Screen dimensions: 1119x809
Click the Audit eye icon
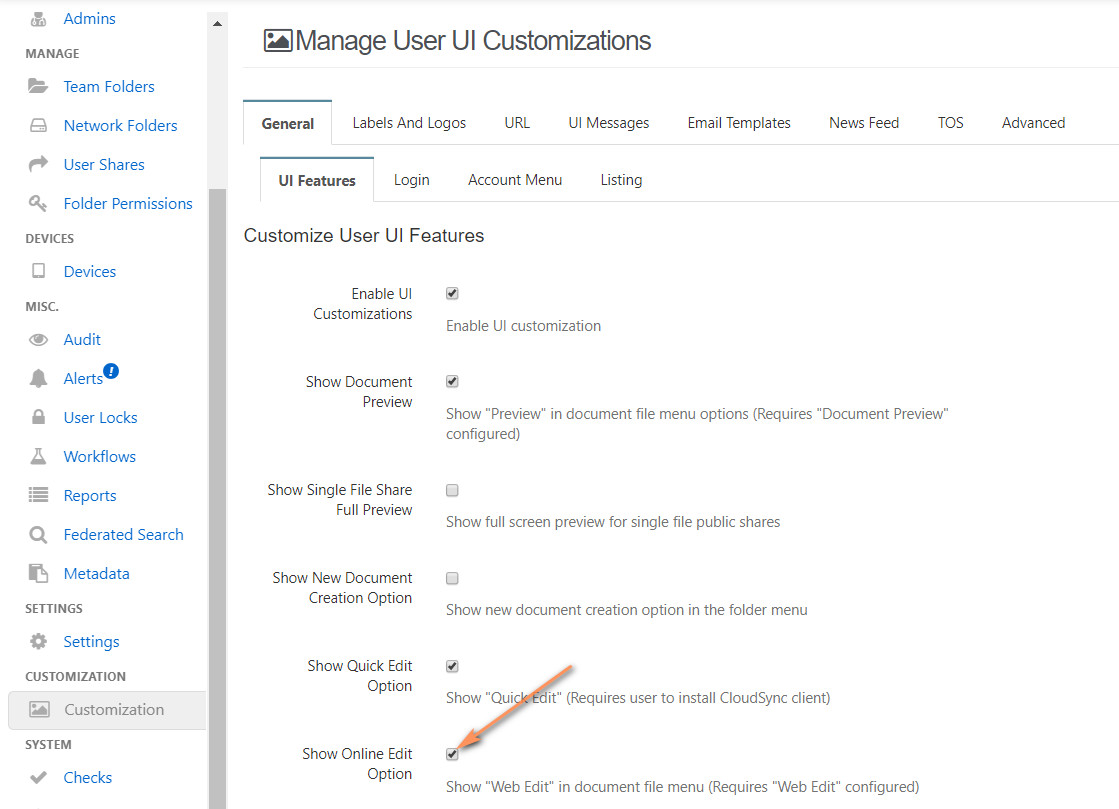click(38, 339)
